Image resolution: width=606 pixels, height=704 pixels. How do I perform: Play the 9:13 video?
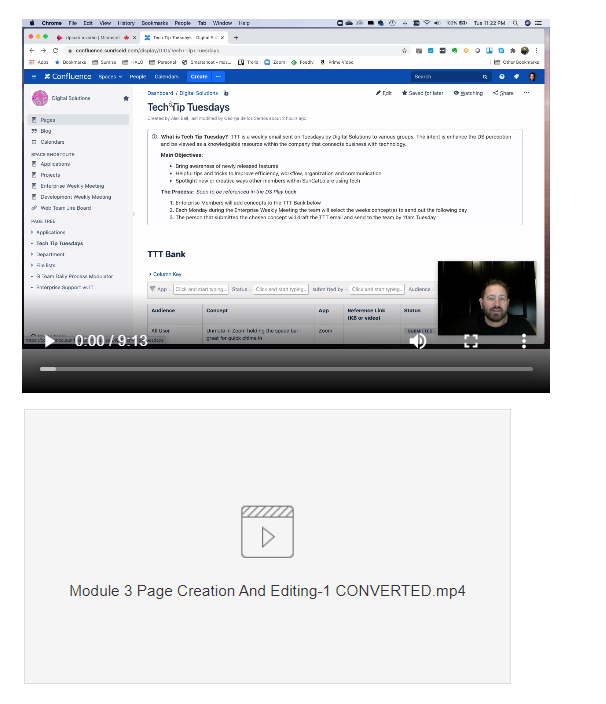point(50,341)
